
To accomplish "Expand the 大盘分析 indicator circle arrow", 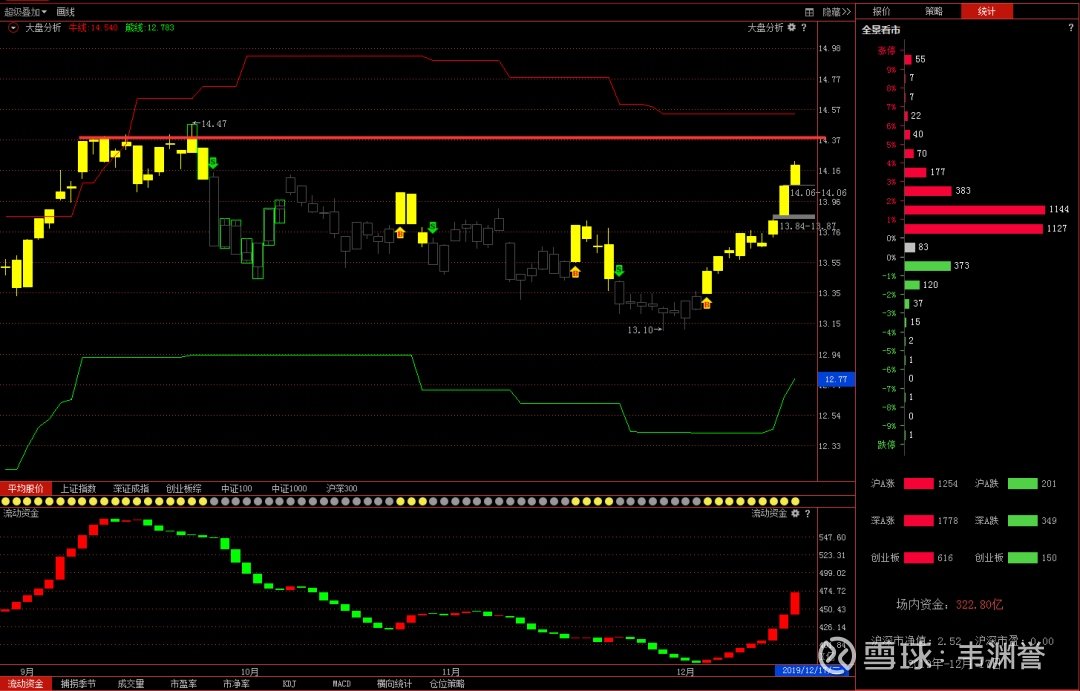I will 13,28.
